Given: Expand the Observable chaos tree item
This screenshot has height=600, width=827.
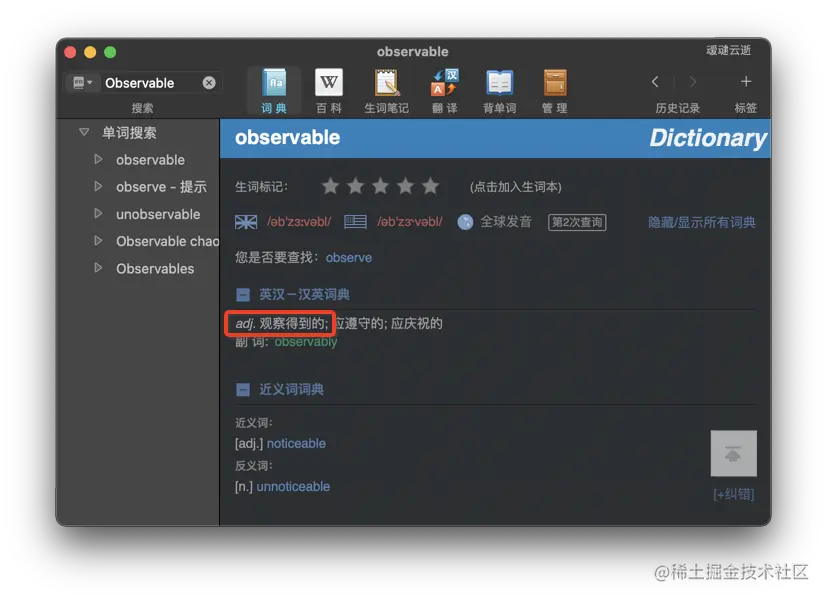Looking at the screenshot, I should point(98,240).
